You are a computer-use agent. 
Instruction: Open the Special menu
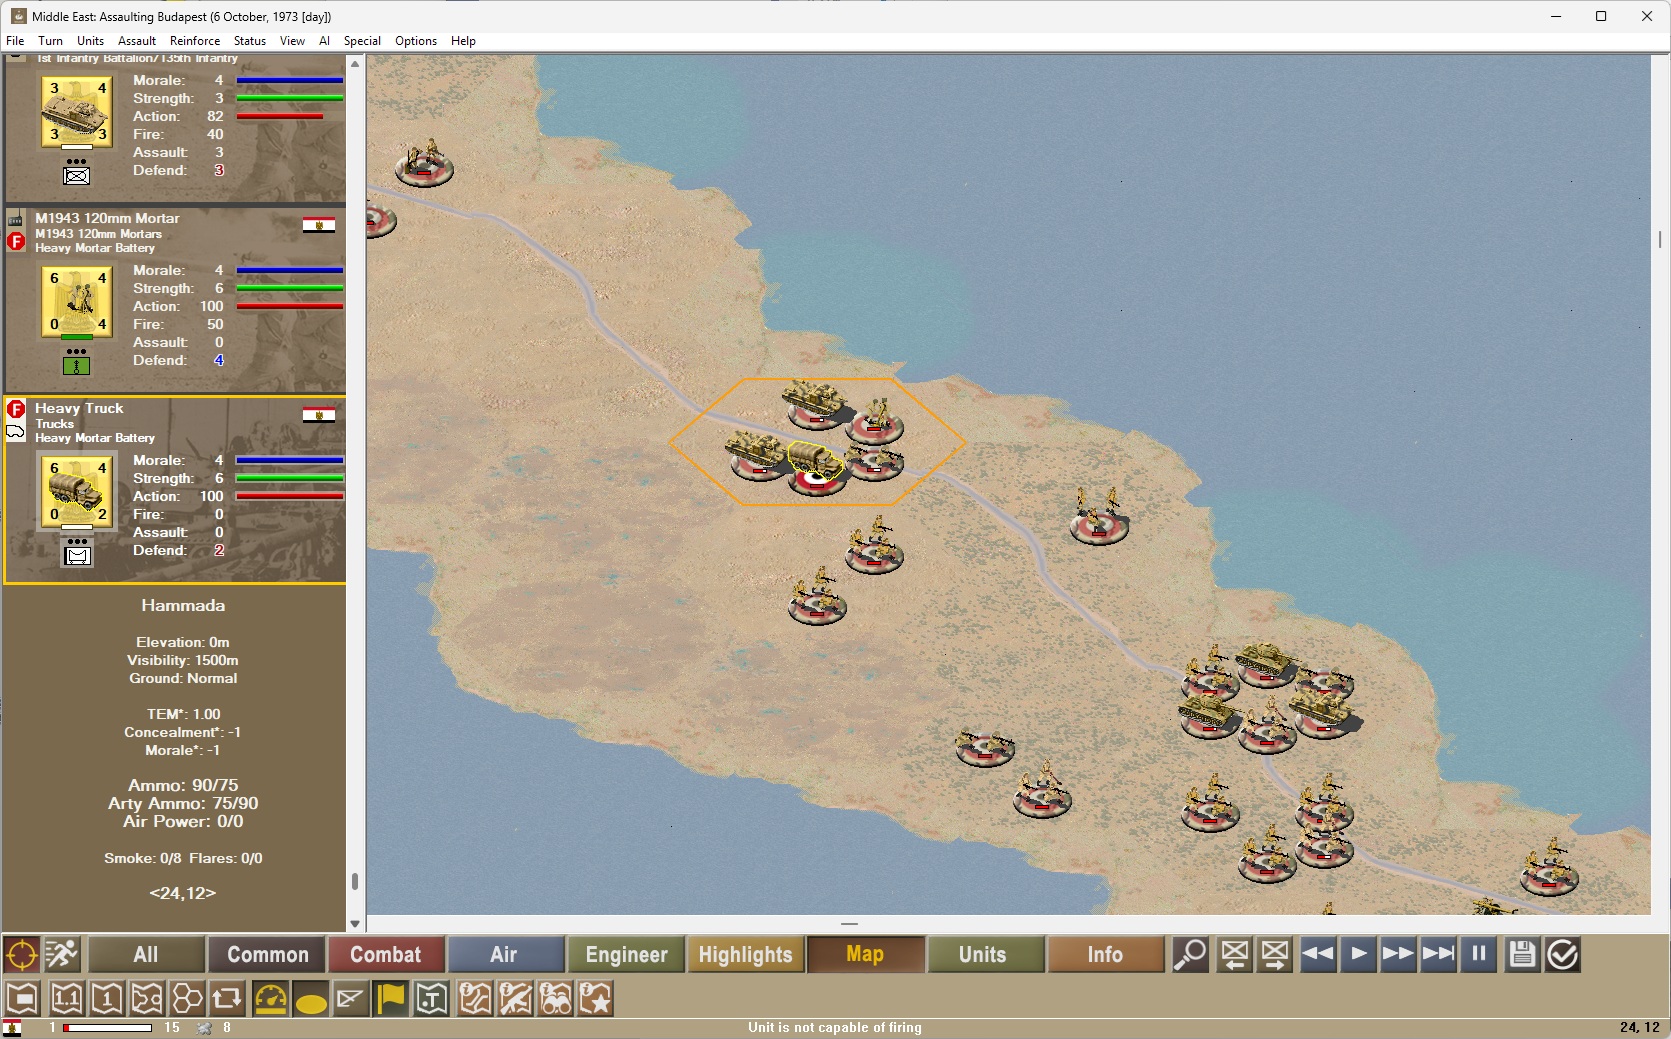(362, 41)
